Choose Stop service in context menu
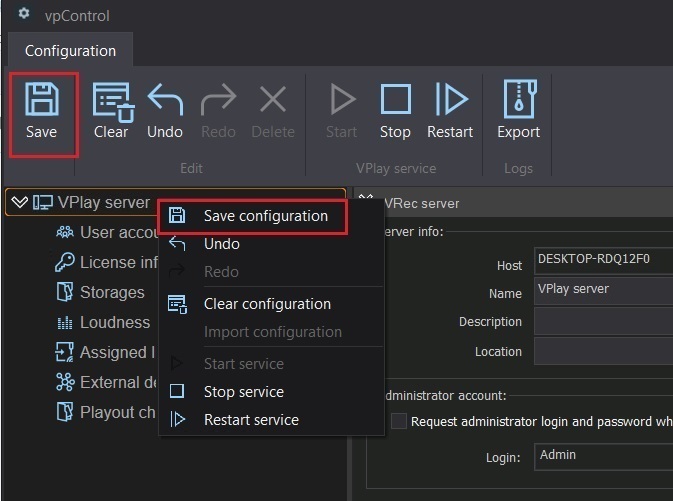 271,392
